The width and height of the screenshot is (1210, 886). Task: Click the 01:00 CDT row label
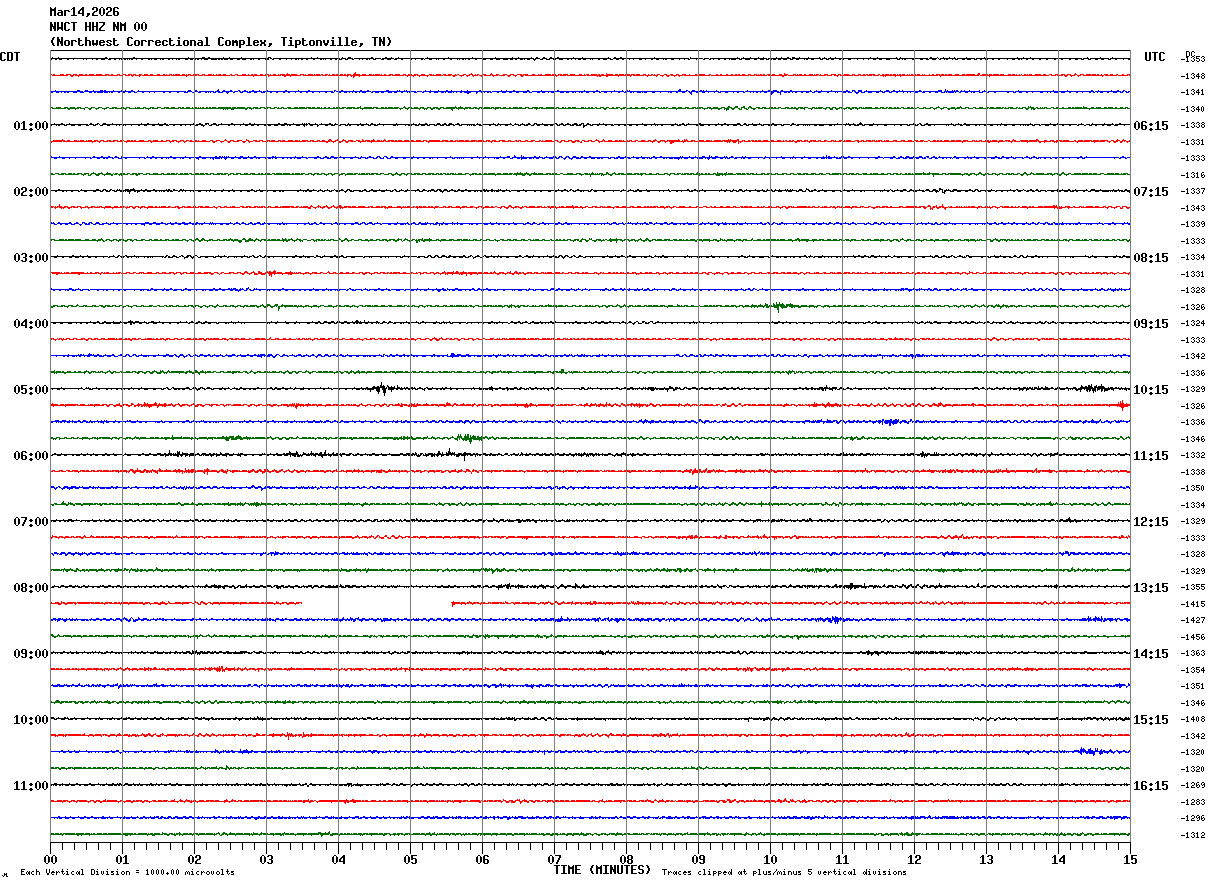[x=30, y=126]
